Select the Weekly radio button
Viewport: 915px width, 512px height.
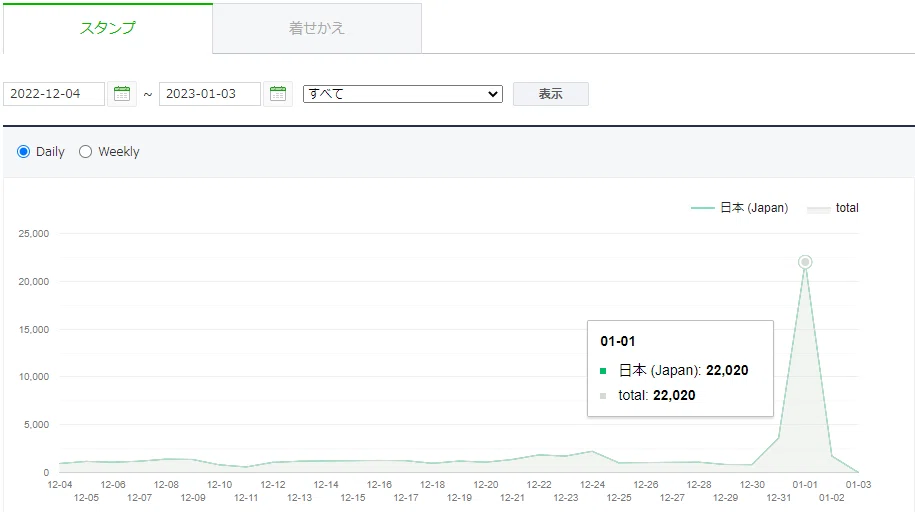(85, 152)
